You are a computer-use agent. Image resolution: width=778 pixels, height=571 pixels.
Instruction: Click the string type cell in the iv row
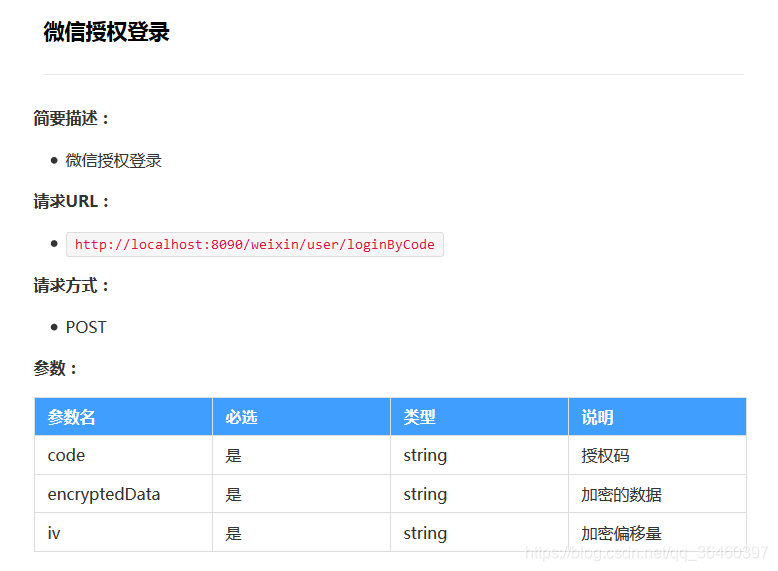click(479, 533)
